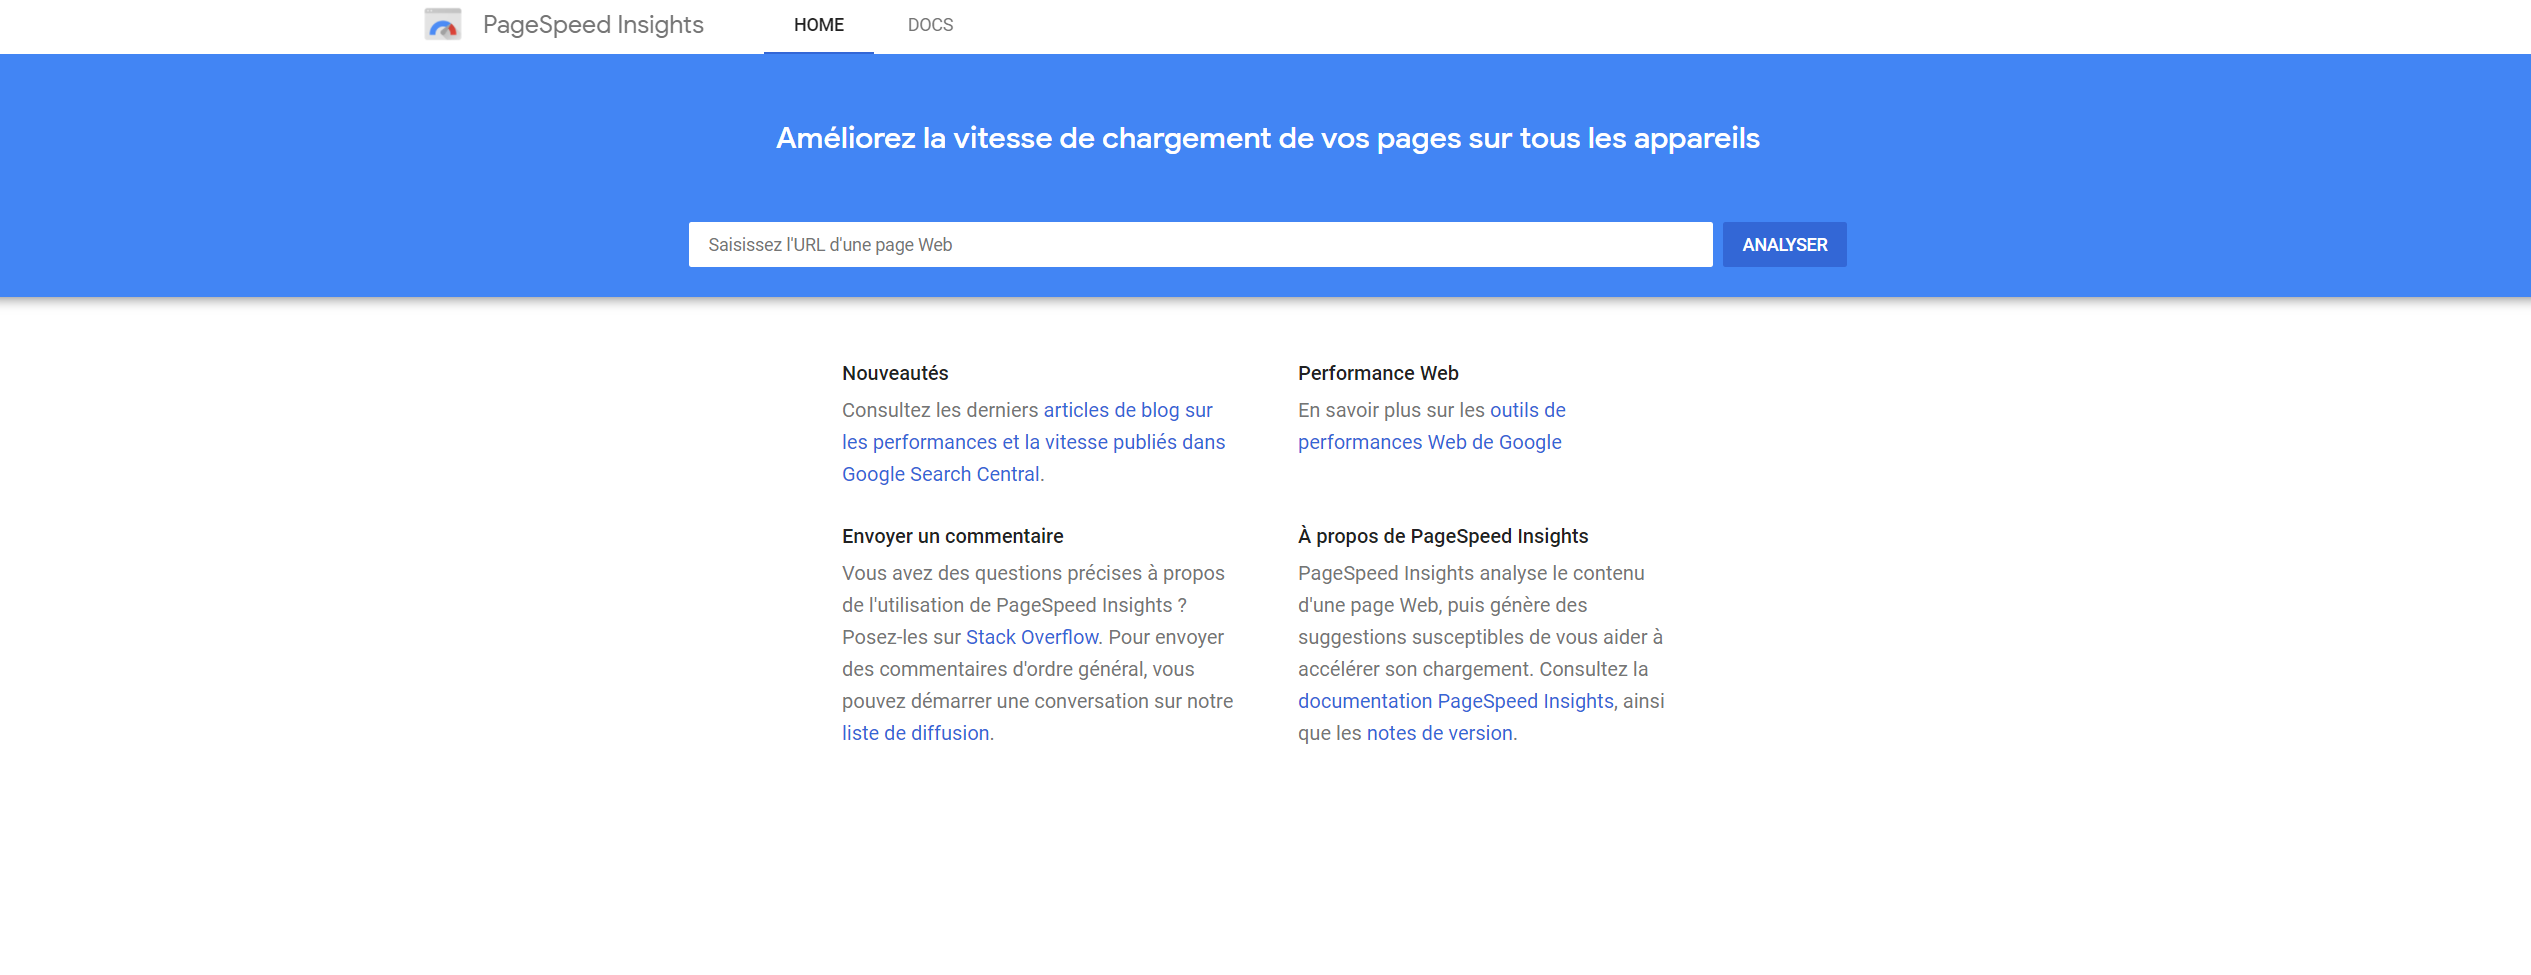Click the Améliorez la vitesse de chargement headline

[x=1267, y=138]
